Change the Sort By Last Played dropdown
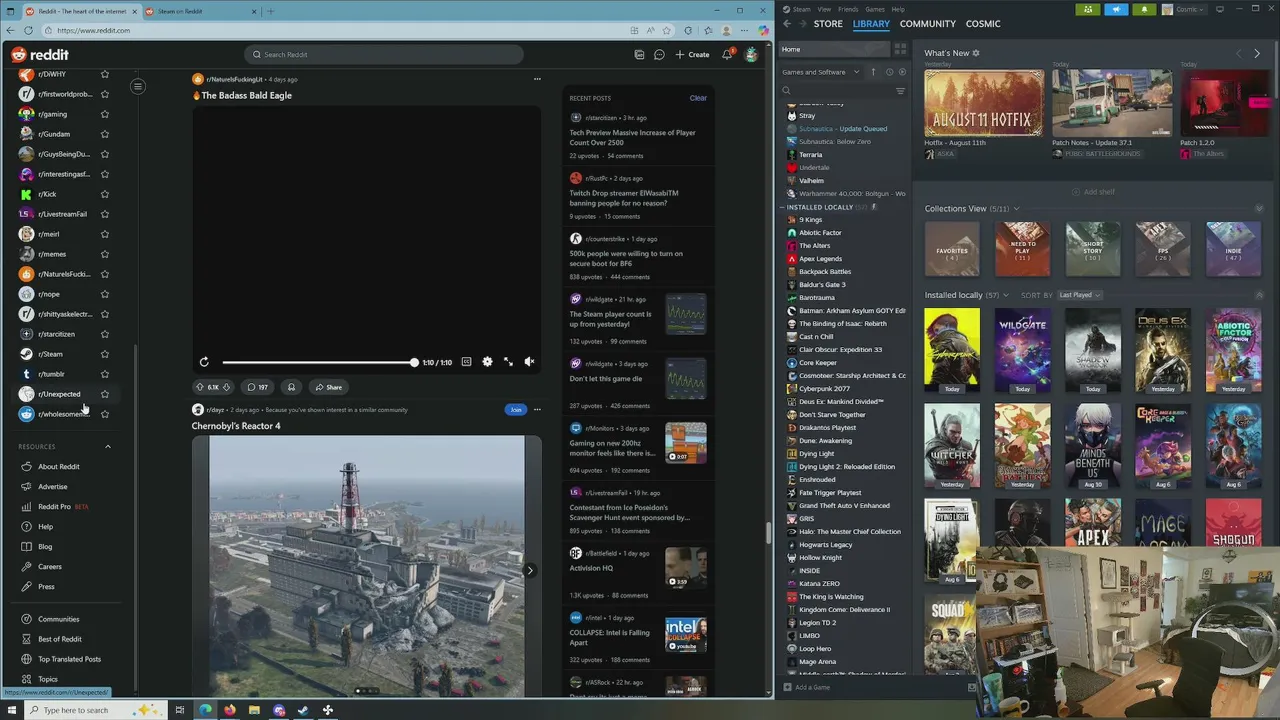This screenshot has height=720, width=1280. click(x=1080, y=295)
